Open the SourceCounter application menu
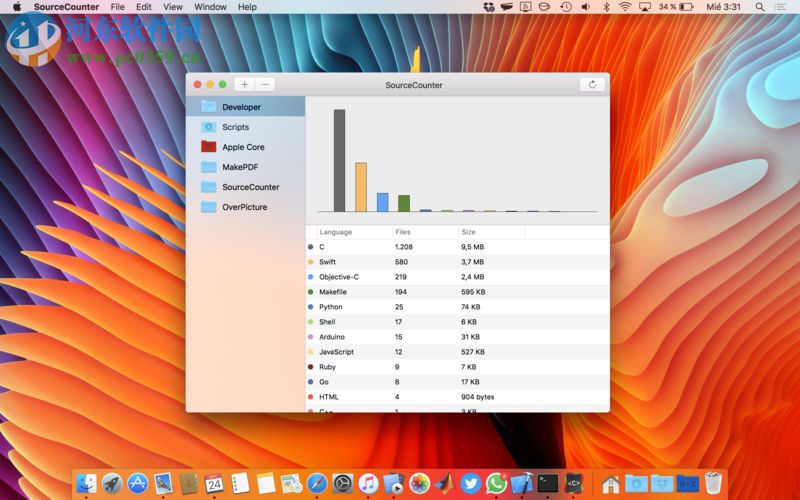Image resolution: width=800 pixels, height=500 pixels. click(66, 7)
